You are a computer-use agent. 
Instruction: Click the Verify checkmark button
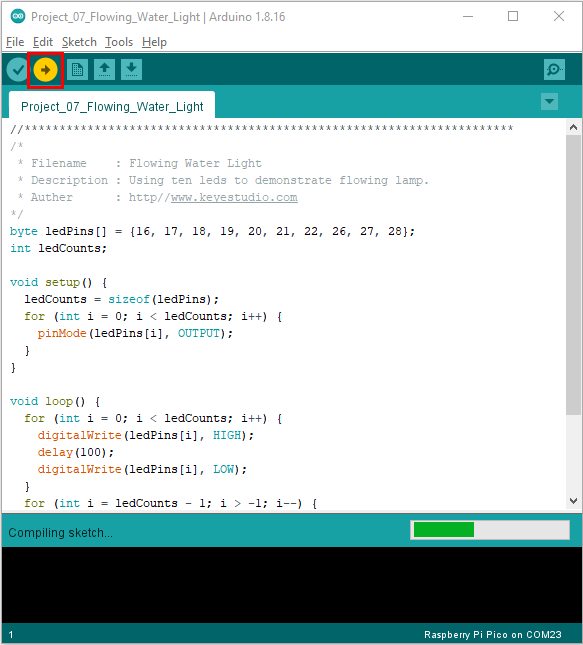tap(18, 70)
